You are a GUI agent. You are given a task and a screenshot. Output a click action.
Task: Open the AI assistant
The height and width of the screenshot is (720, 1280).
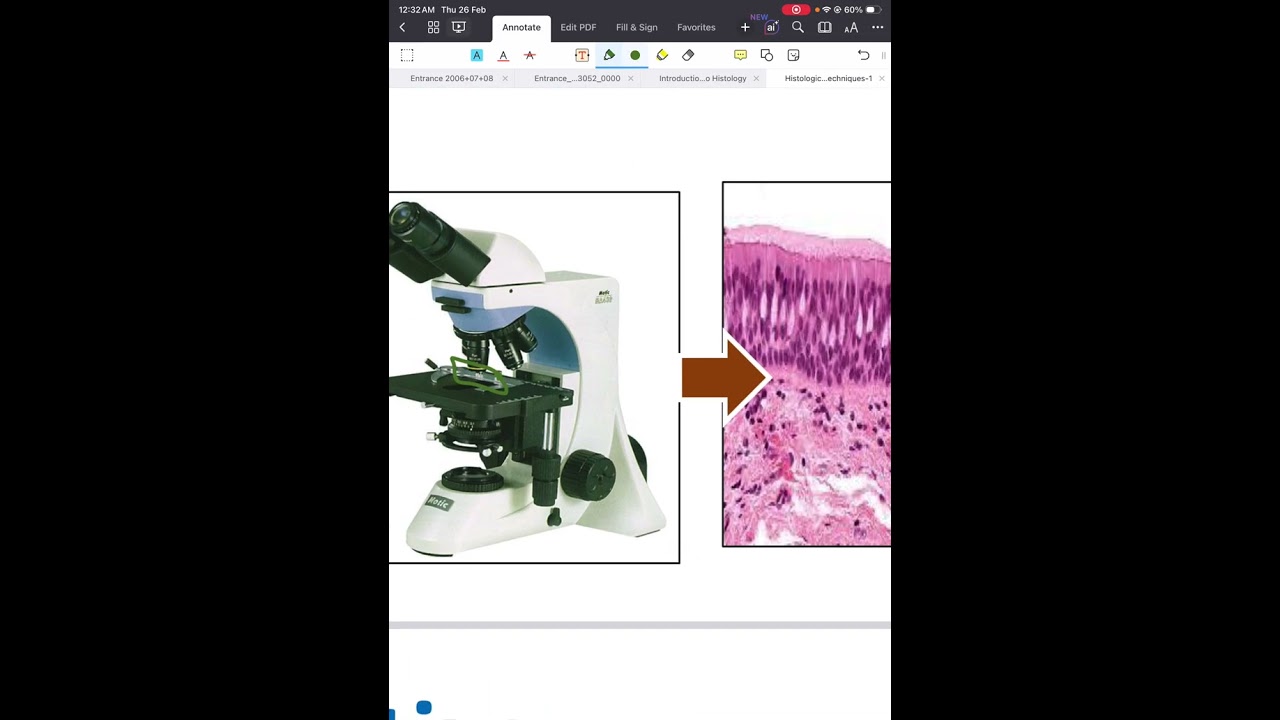coord(771,28)
